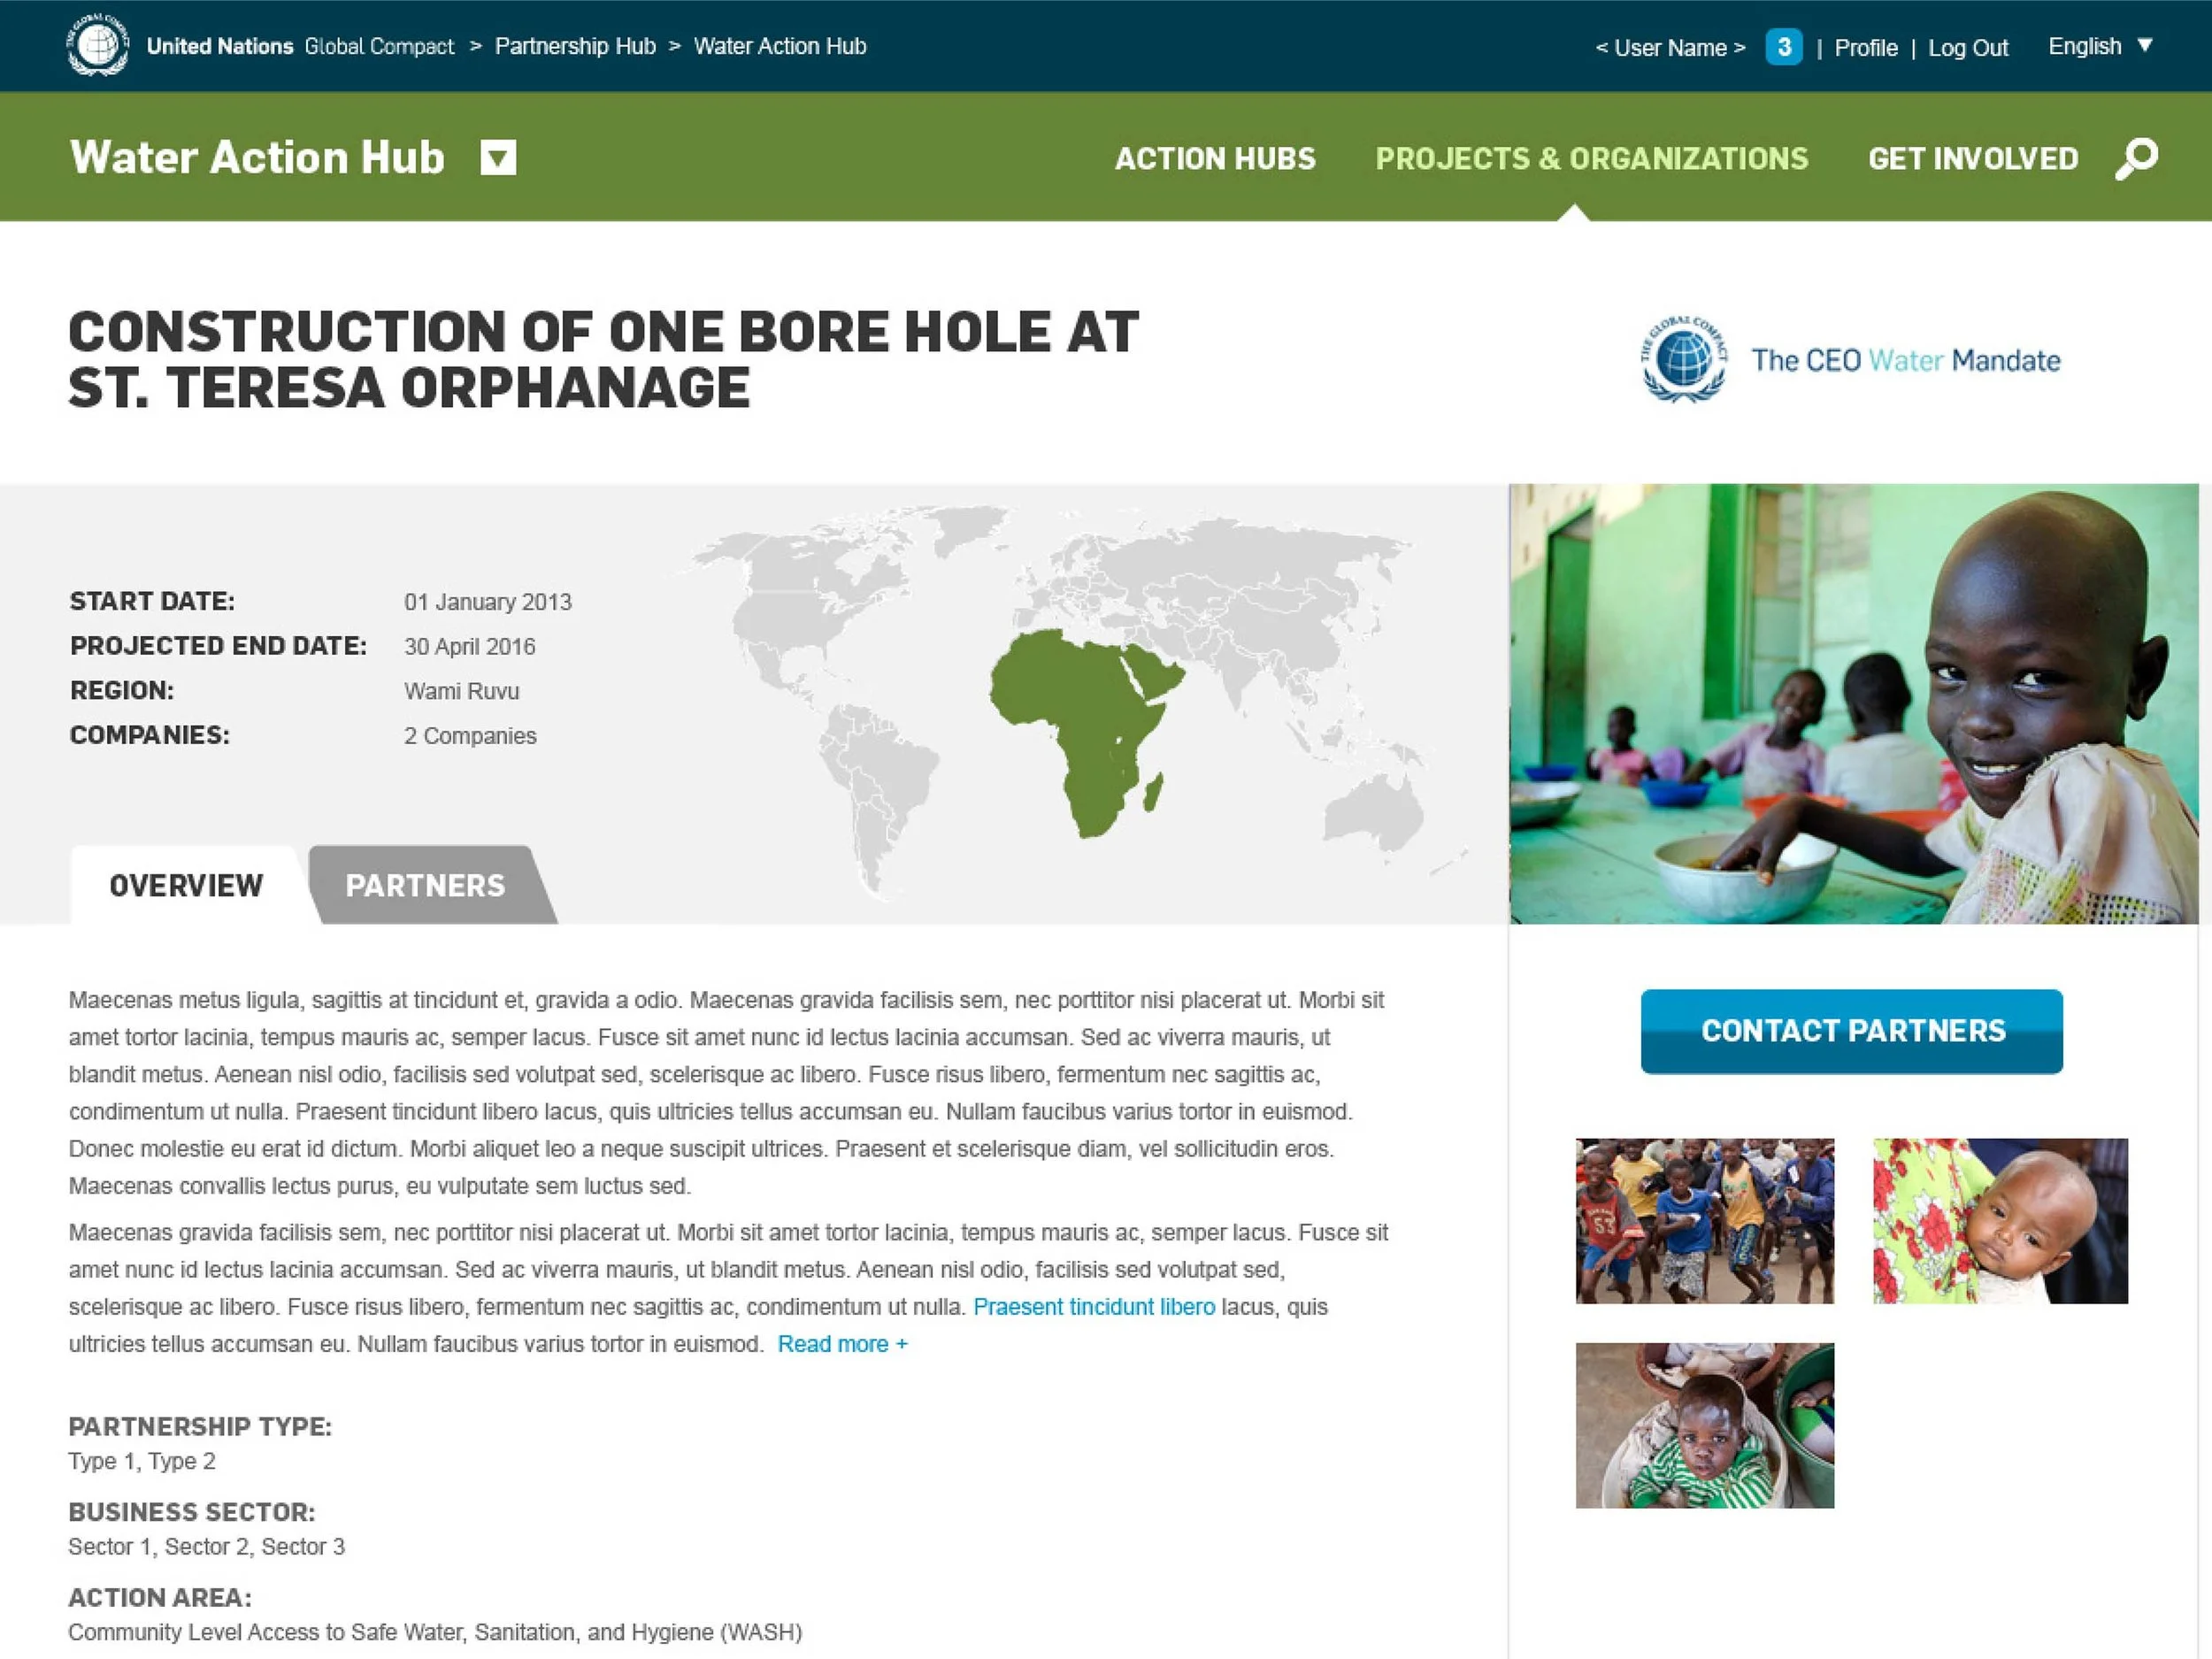The width and height of the screenshot is (2212, 1659).
Task: Click the 30 April 2016 end date
Action: (469, 647)
